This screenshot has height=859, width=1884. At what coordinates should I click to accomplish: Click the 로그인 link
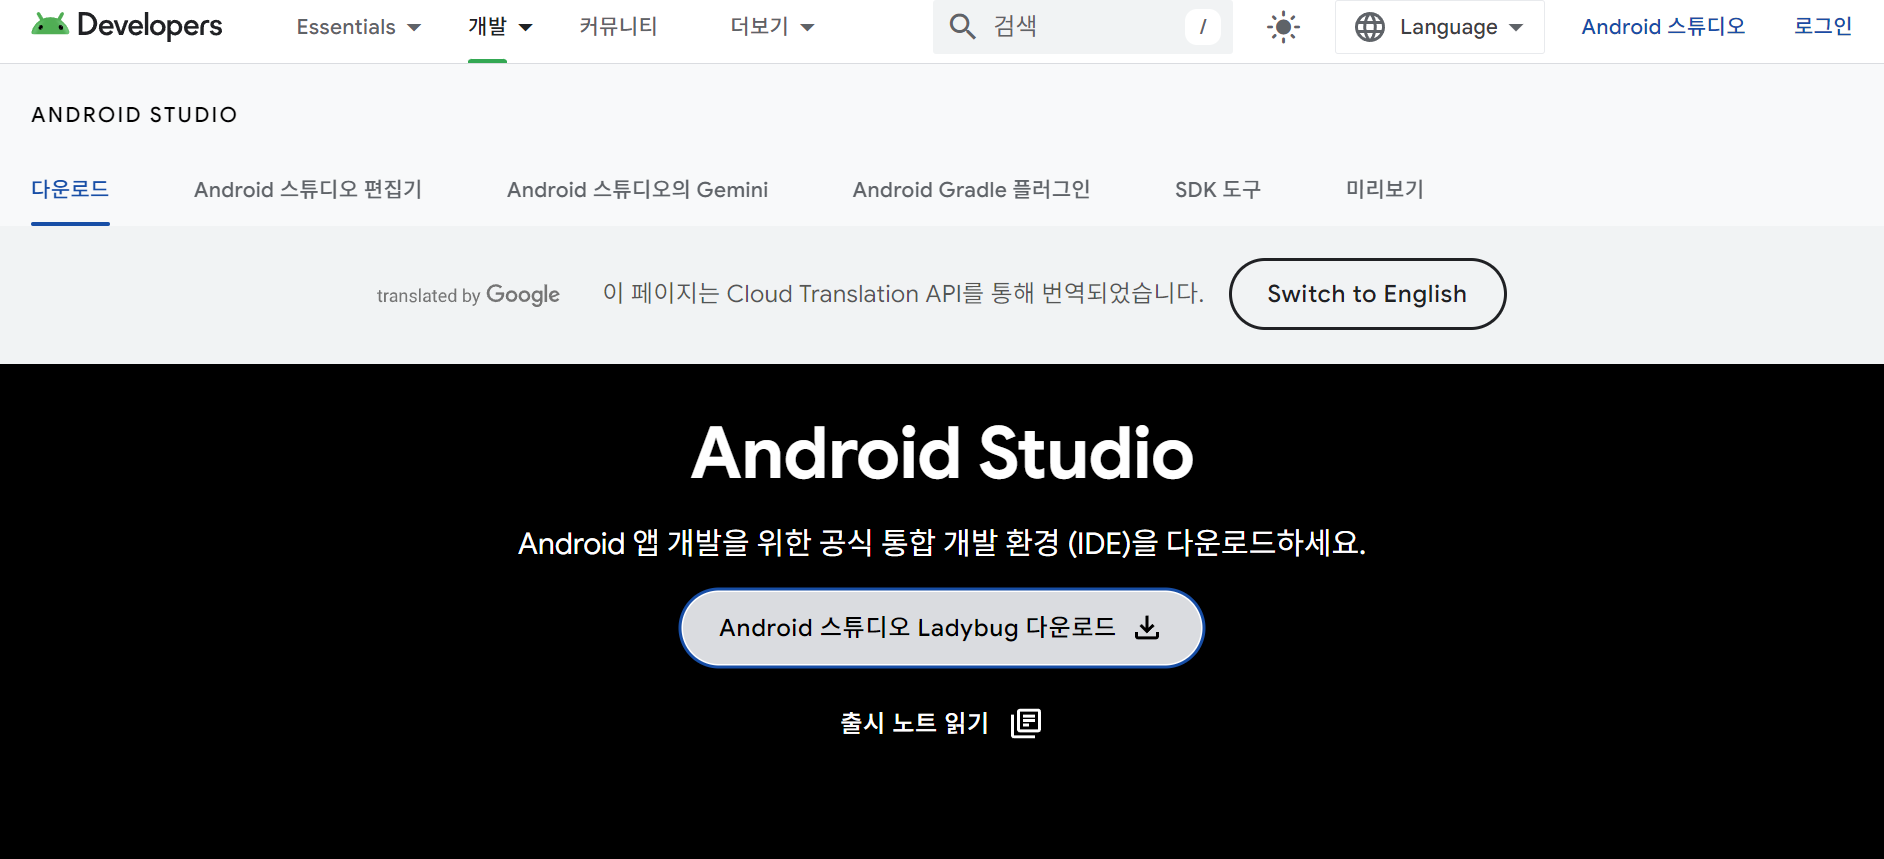click(1823, 27)
